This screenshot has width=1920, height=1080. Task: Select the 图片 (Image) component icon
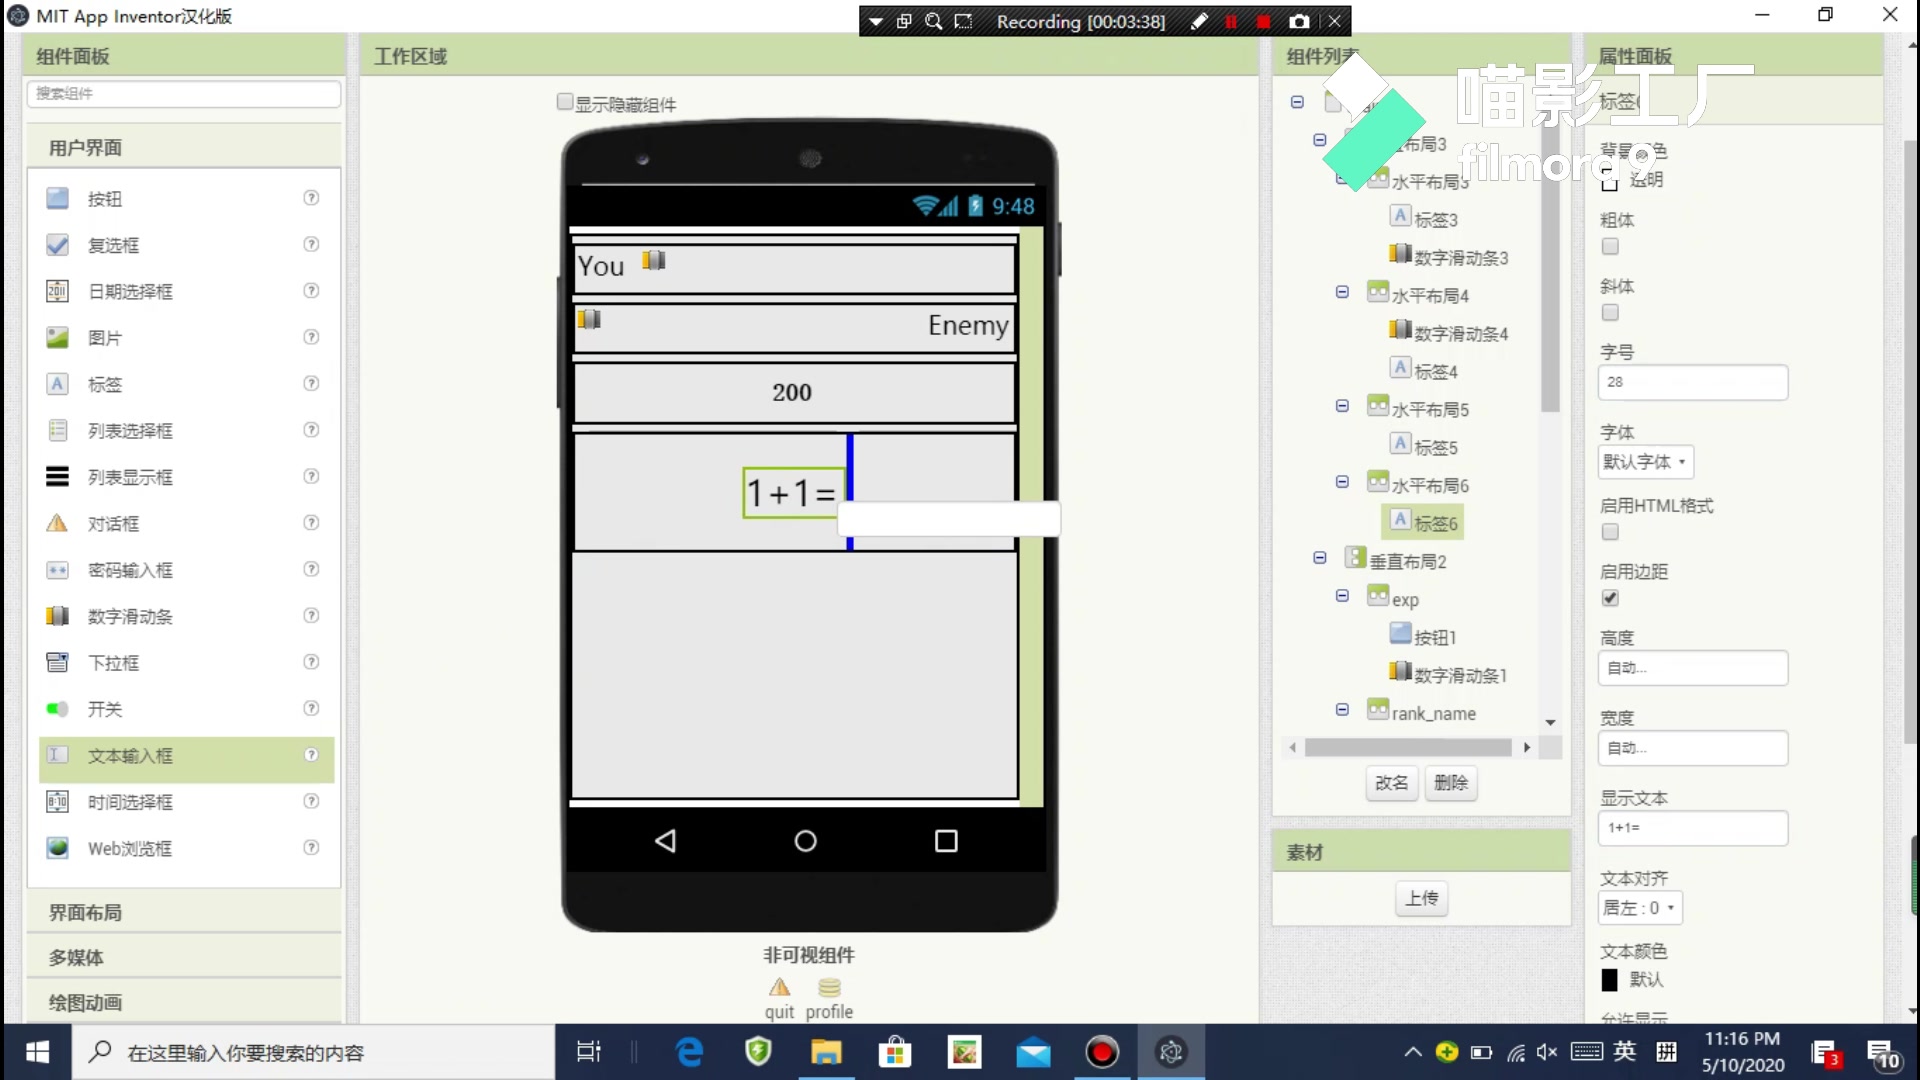[58, 336]
